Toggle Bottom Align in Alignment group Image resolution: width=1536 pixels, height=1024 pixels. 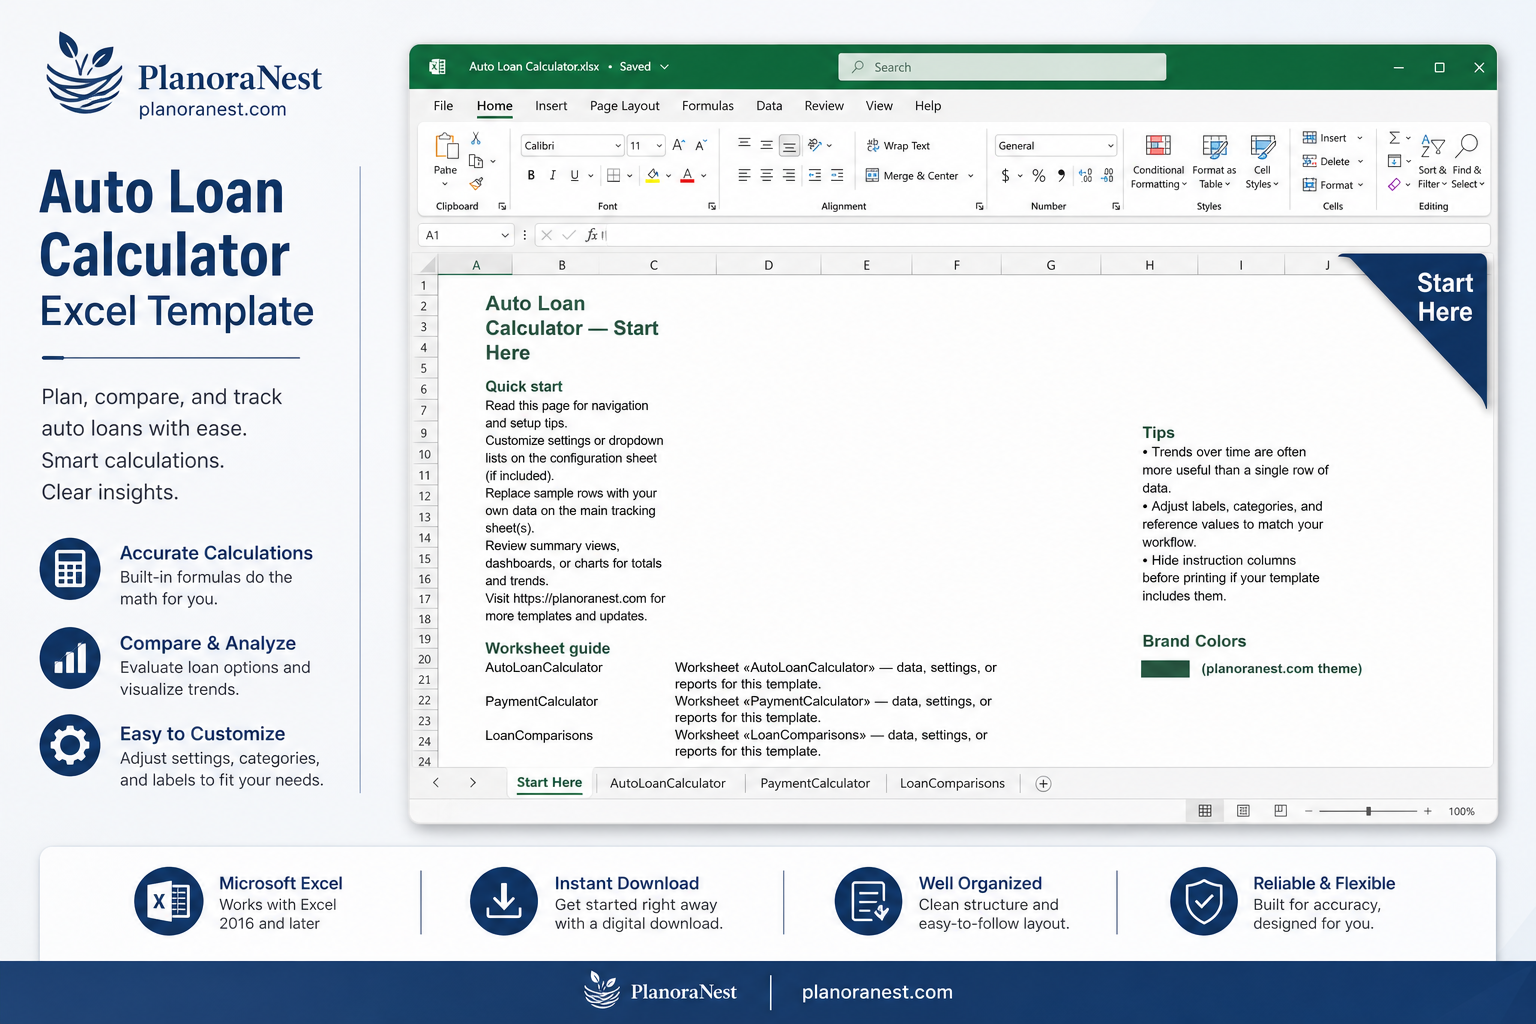(789, 146)
